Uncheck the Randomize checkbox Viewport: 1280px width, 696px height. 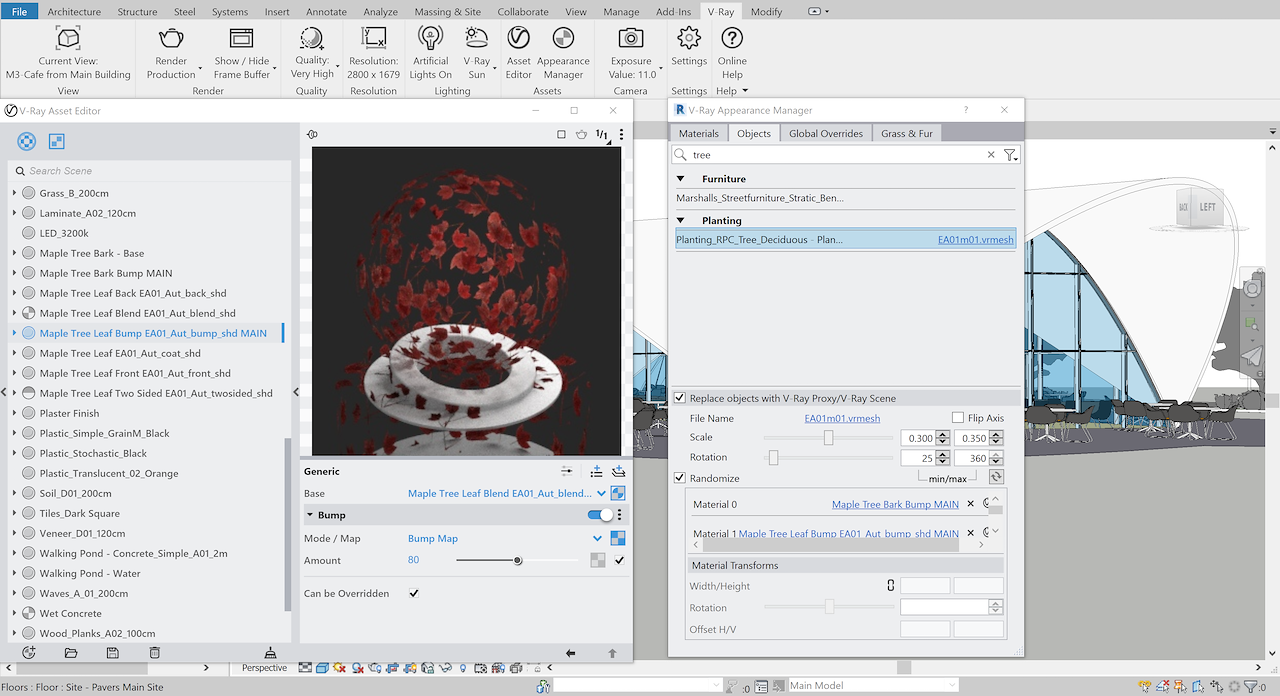pyautogui.click(x=680, y=478)
